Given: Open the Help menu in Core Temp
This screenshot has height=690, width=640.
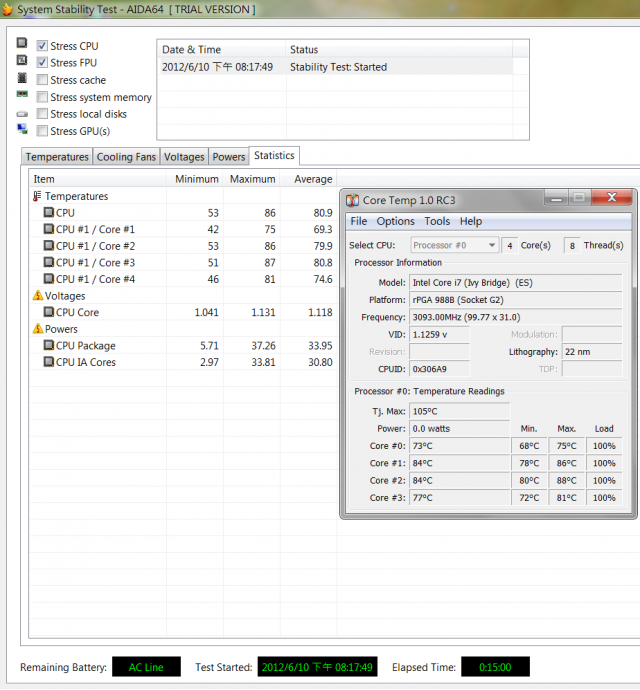Looking at the screenshot, I should pos(471,221).
